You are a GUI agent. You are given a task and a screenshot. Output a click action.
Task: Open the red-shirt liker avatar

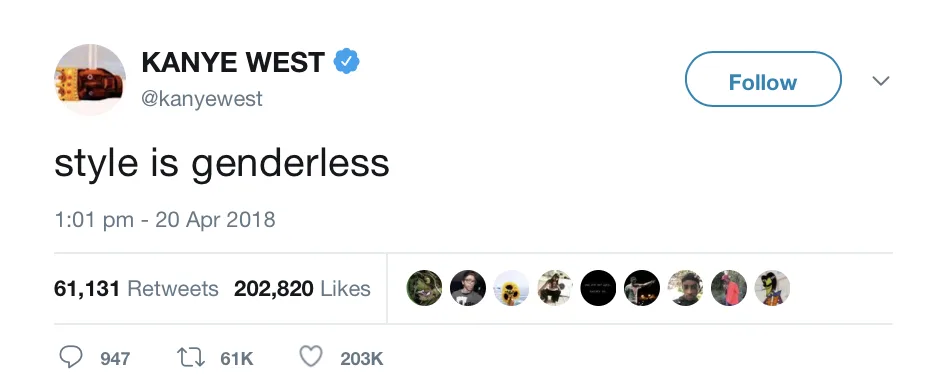click(x=729, y=288)
